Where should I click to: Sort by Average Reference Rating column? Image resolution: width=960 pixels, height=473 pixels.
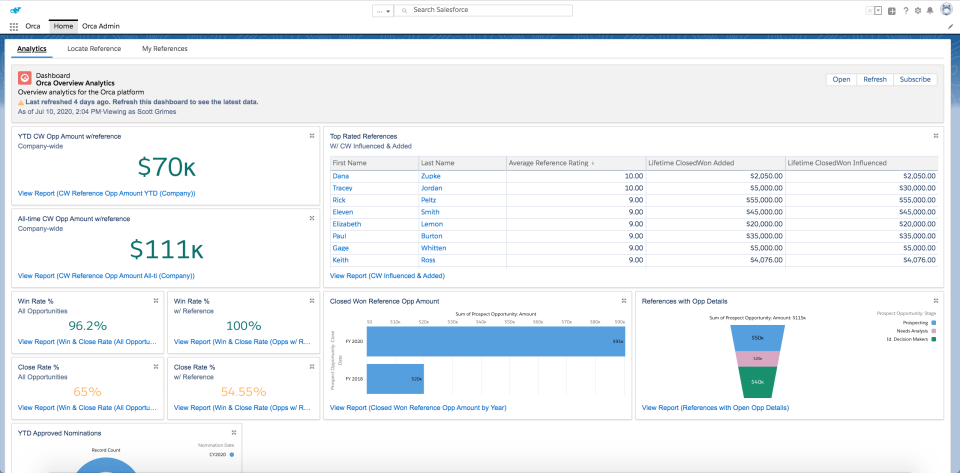[576, 163]
